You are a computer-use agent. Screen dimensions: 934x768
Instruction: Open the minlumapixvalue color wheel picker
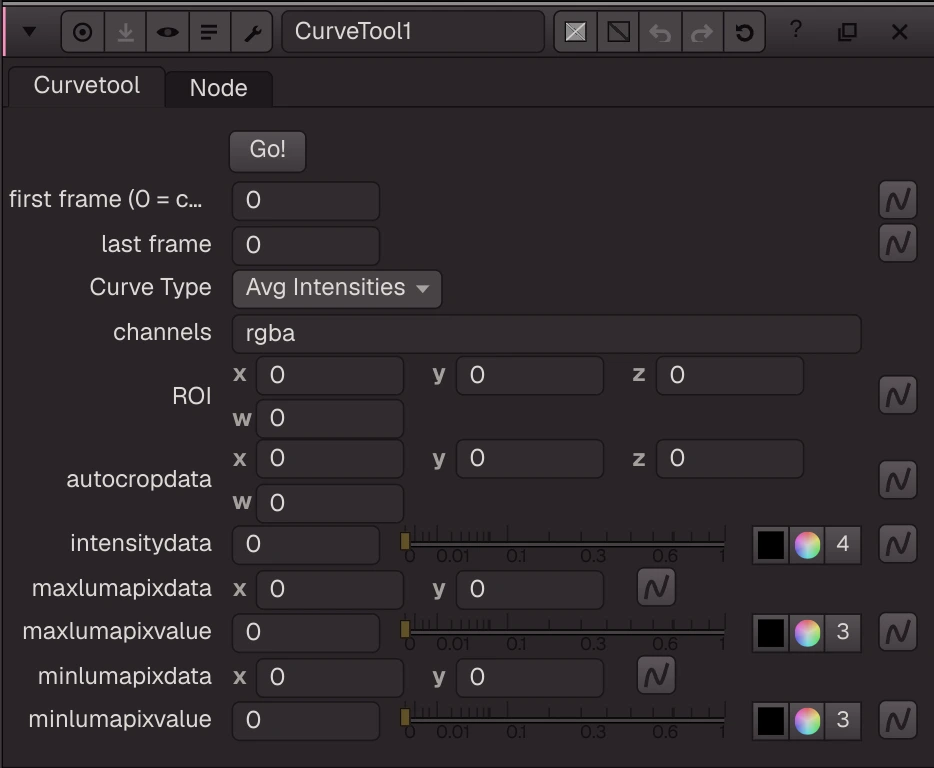click(807, 721)
